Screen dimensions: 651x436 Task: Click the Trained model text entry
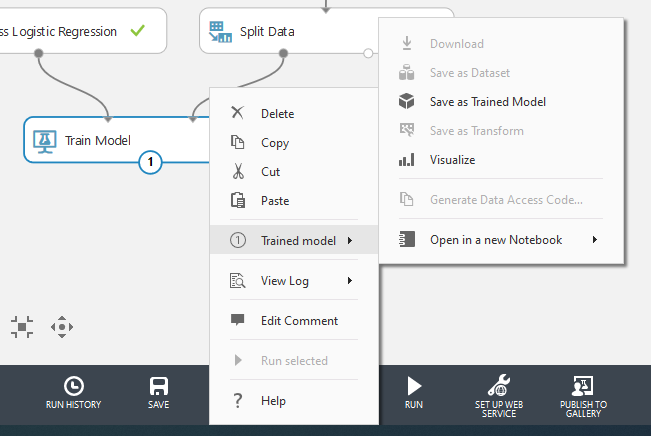pos(298,240)
